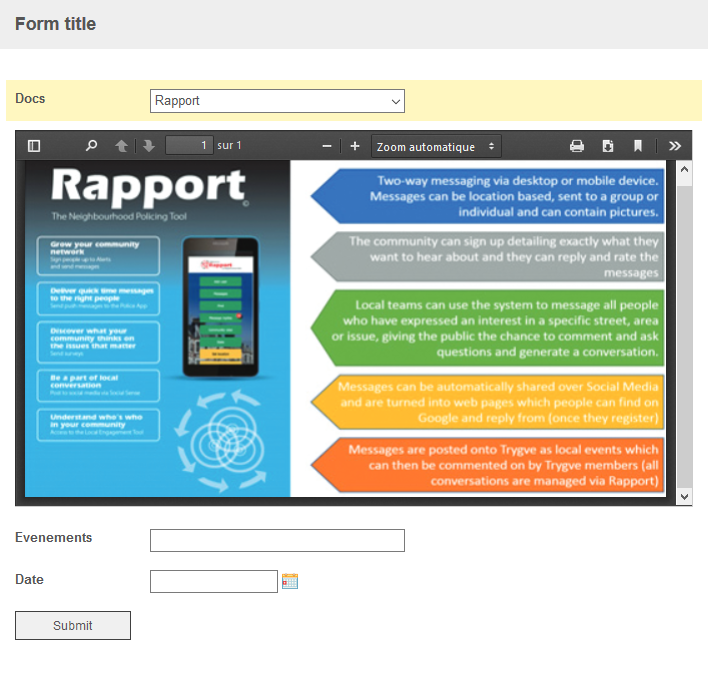Open the Docs dropdown showing Rapport
The height and width of the screenshot is (682, 708).
point(277,101)
